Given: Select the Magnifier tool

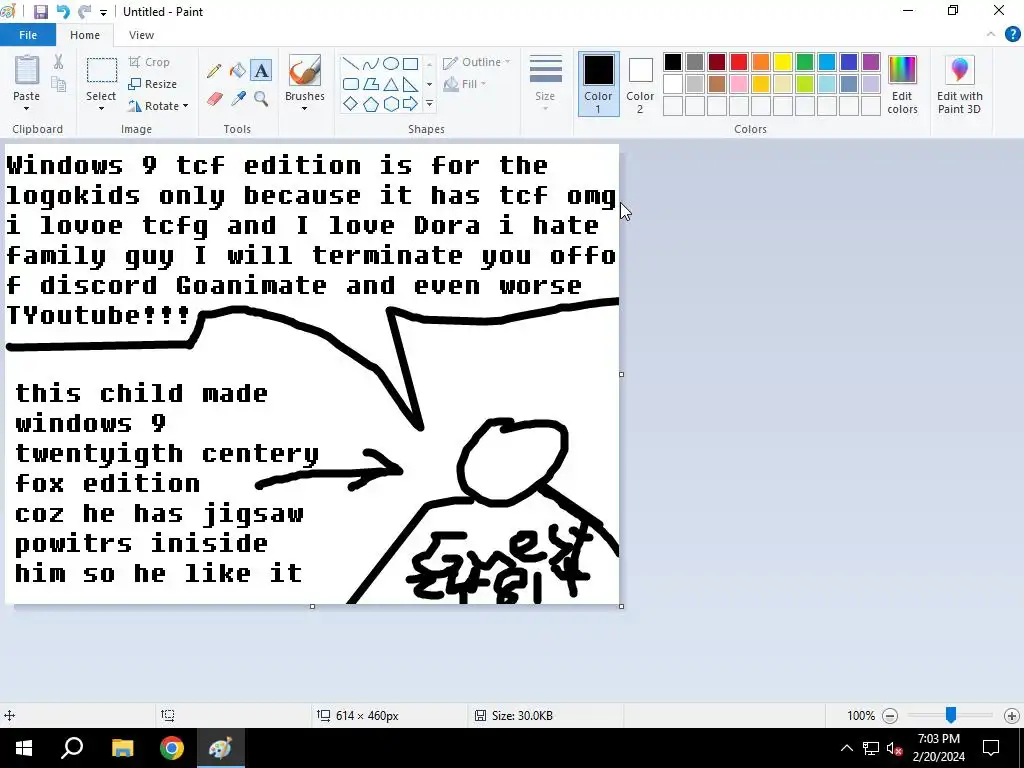Looking at the screenshot, I should 261,99.
